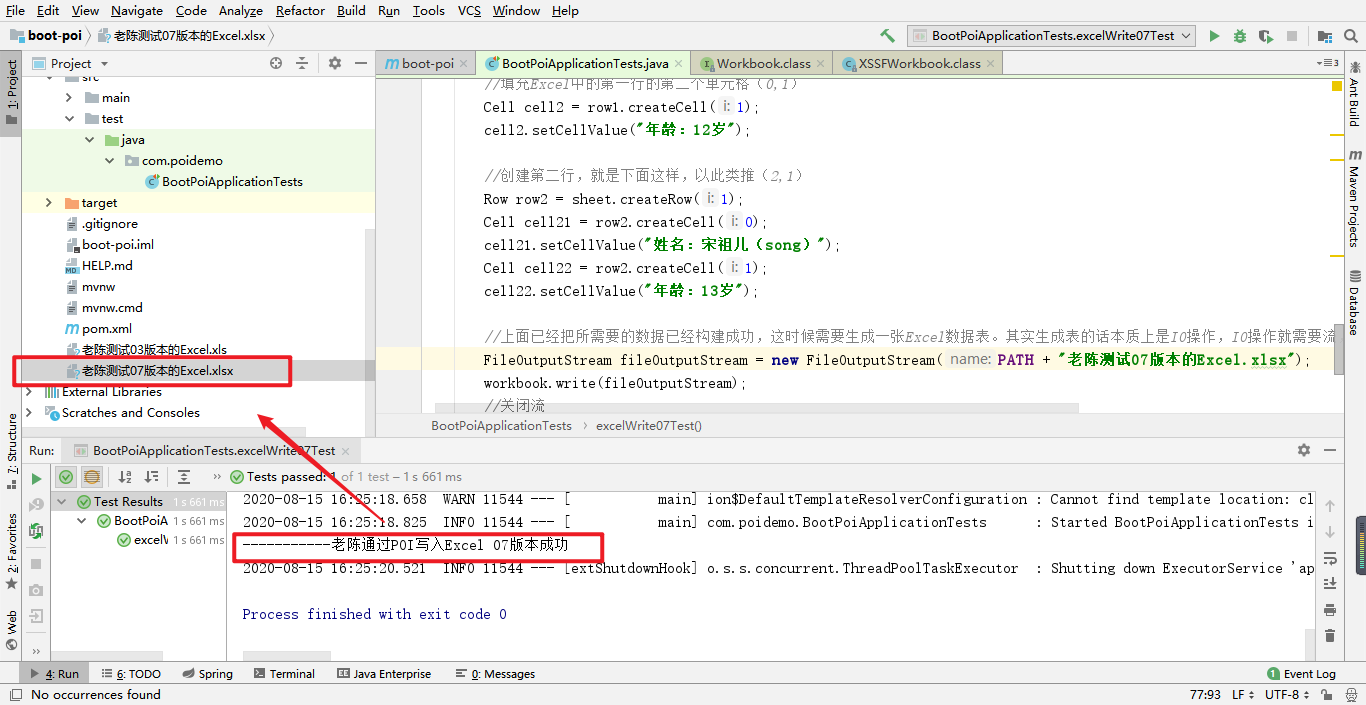
Task: Toggle auto-test in Run sidebar
Action: tap(37, 530)
